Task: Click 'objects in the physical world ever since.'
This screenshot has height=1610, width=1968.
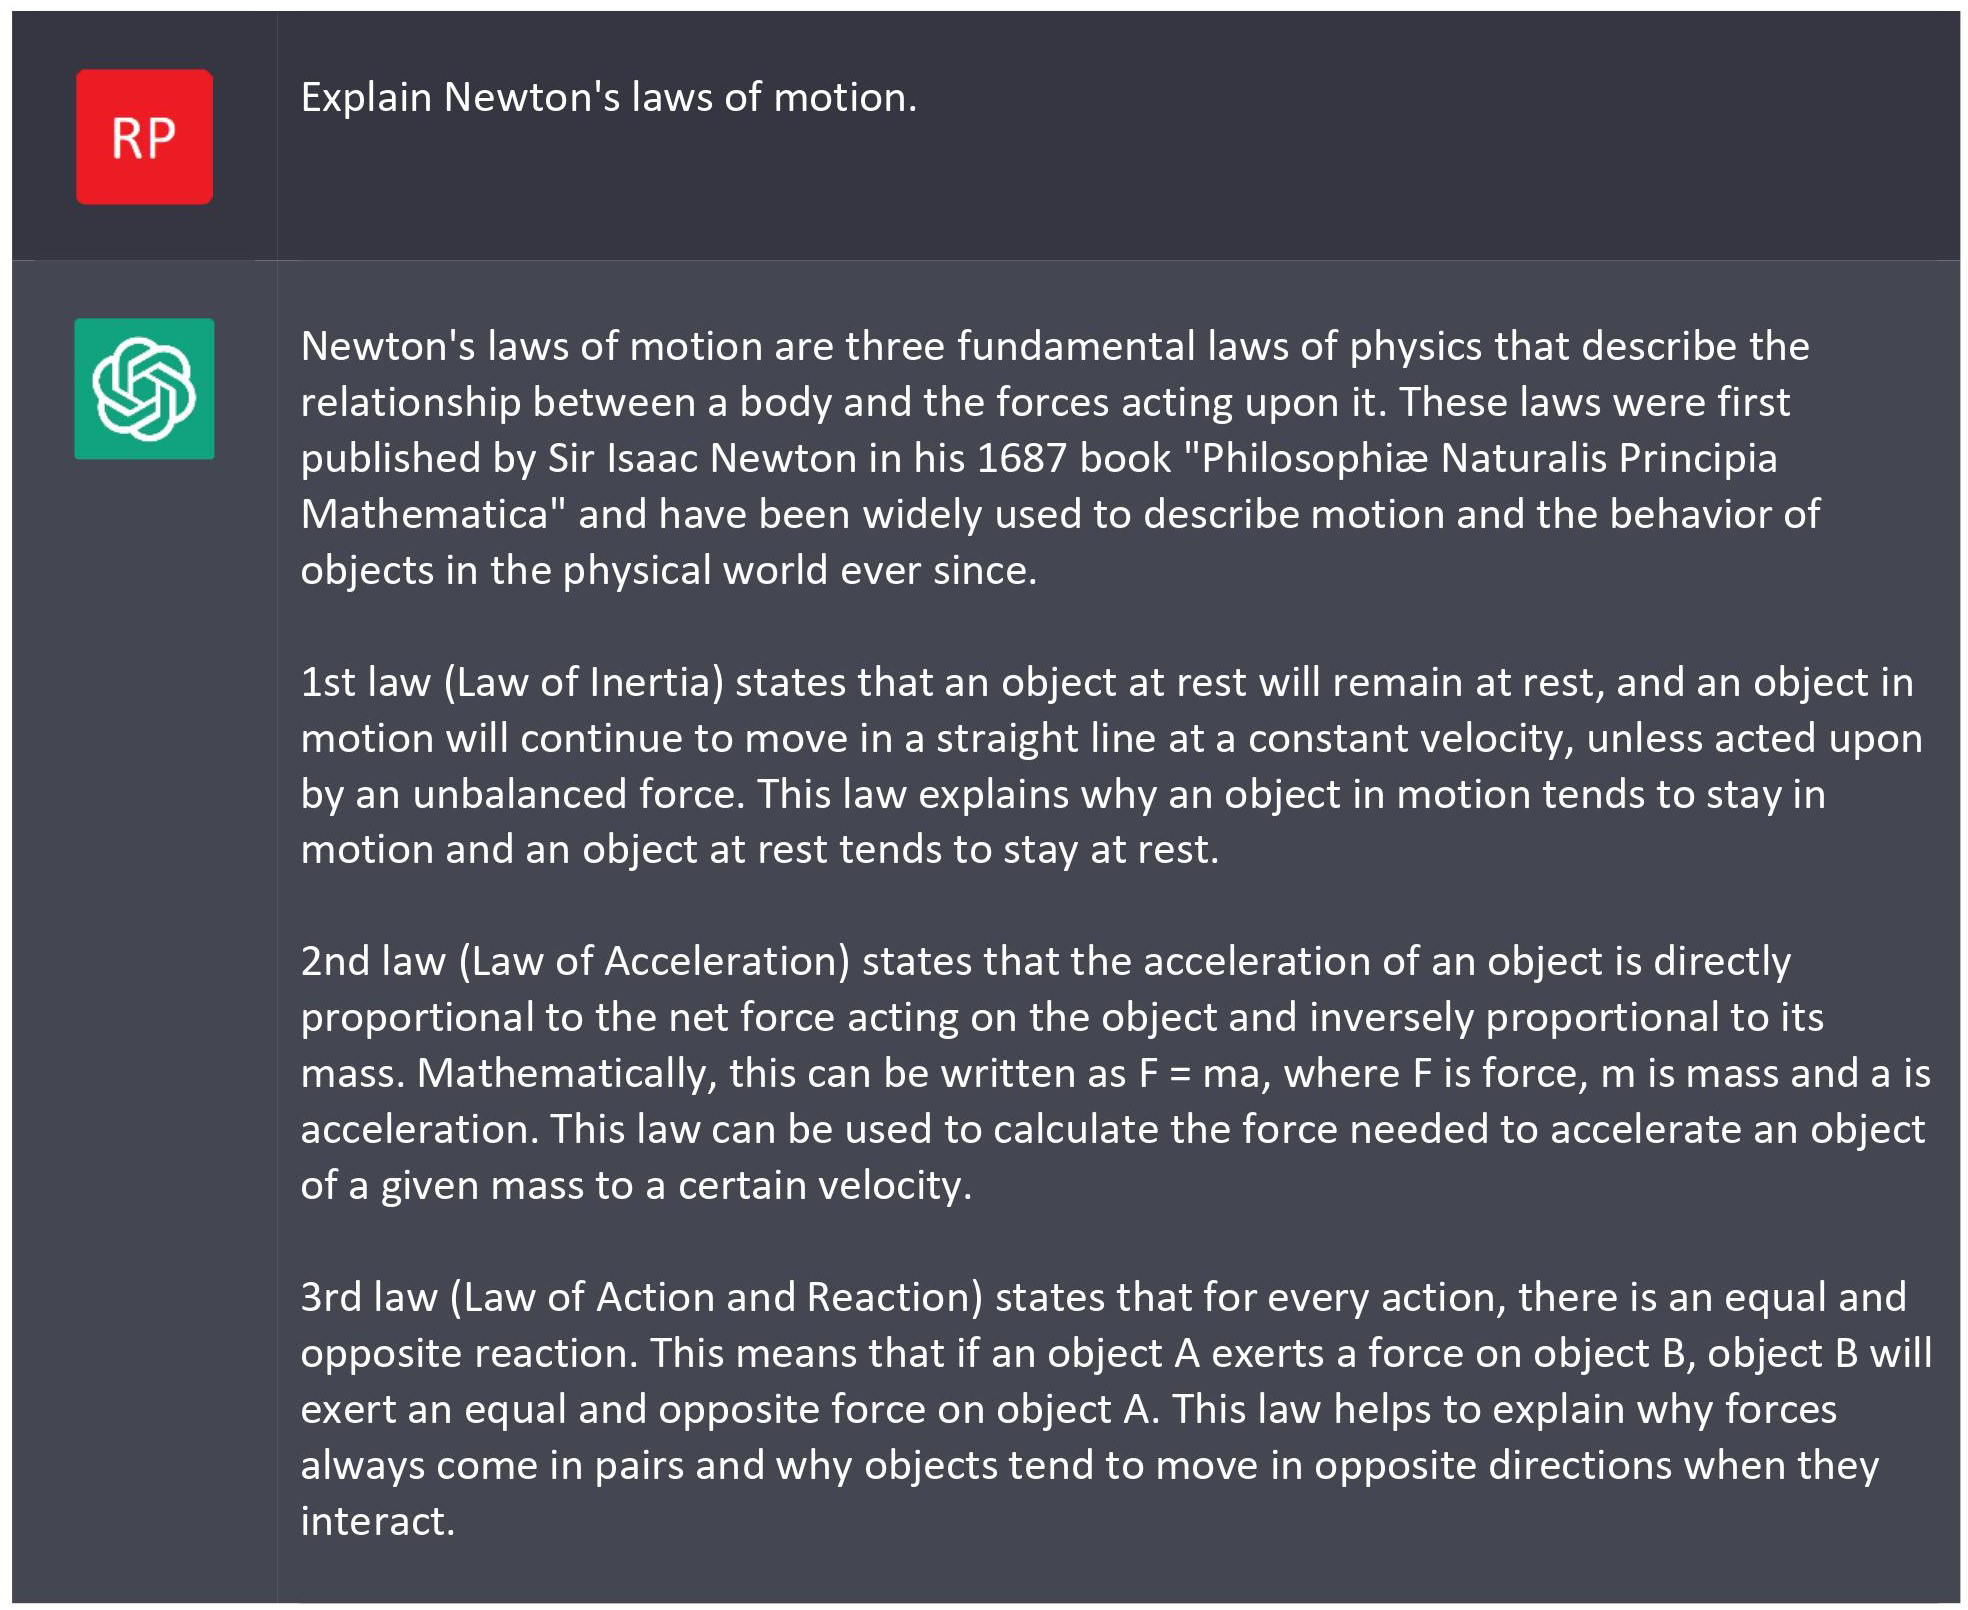Action: [669, 570]
